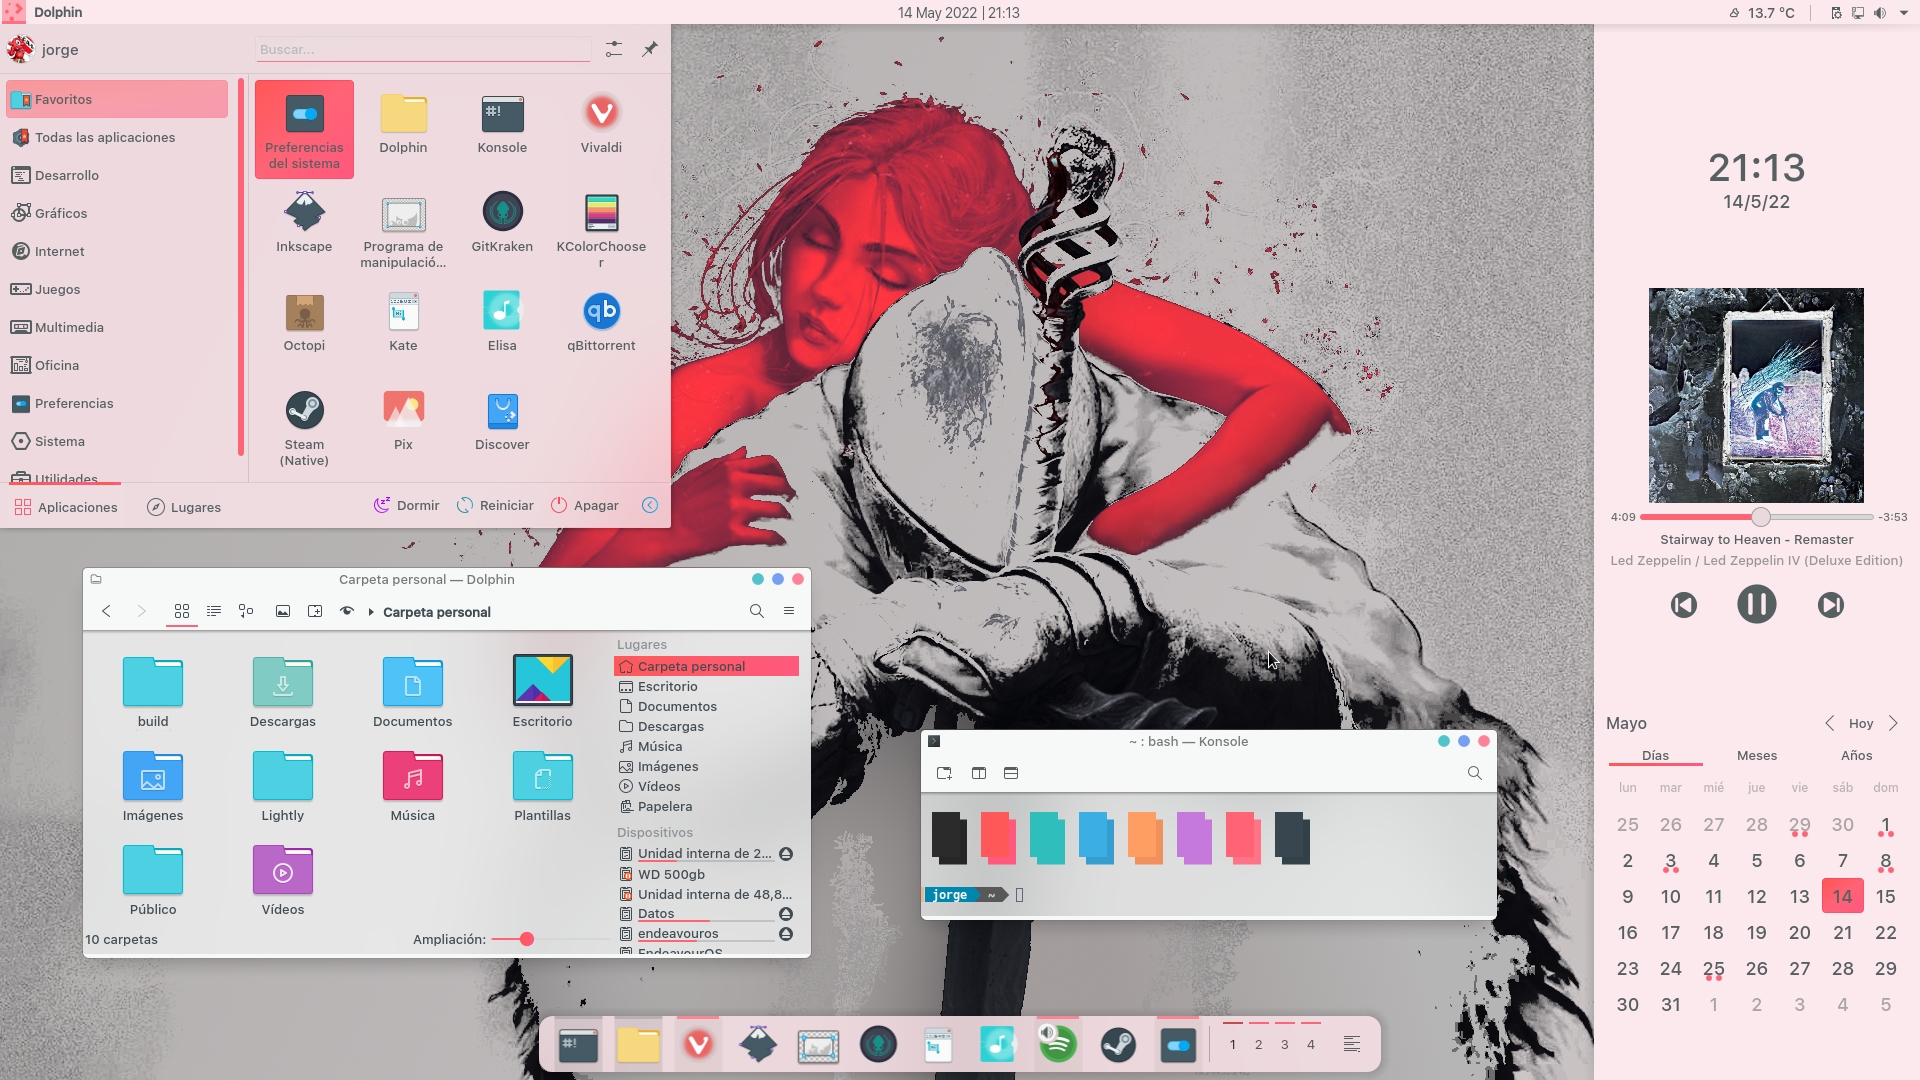Switch to Aplicaciones tab in launcher
This screenshot has height=1080, width=1920.
(x=66, y=507)
